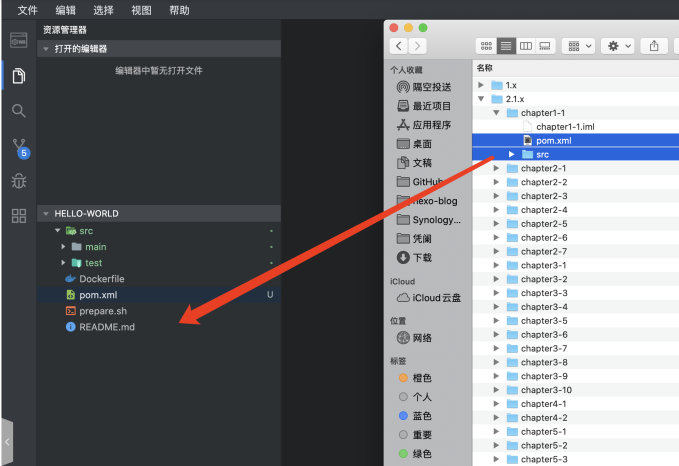Image resolution: width=679 pixels, height=466 pixels.
Task: Go forward in Finder window
Action: 417,46
